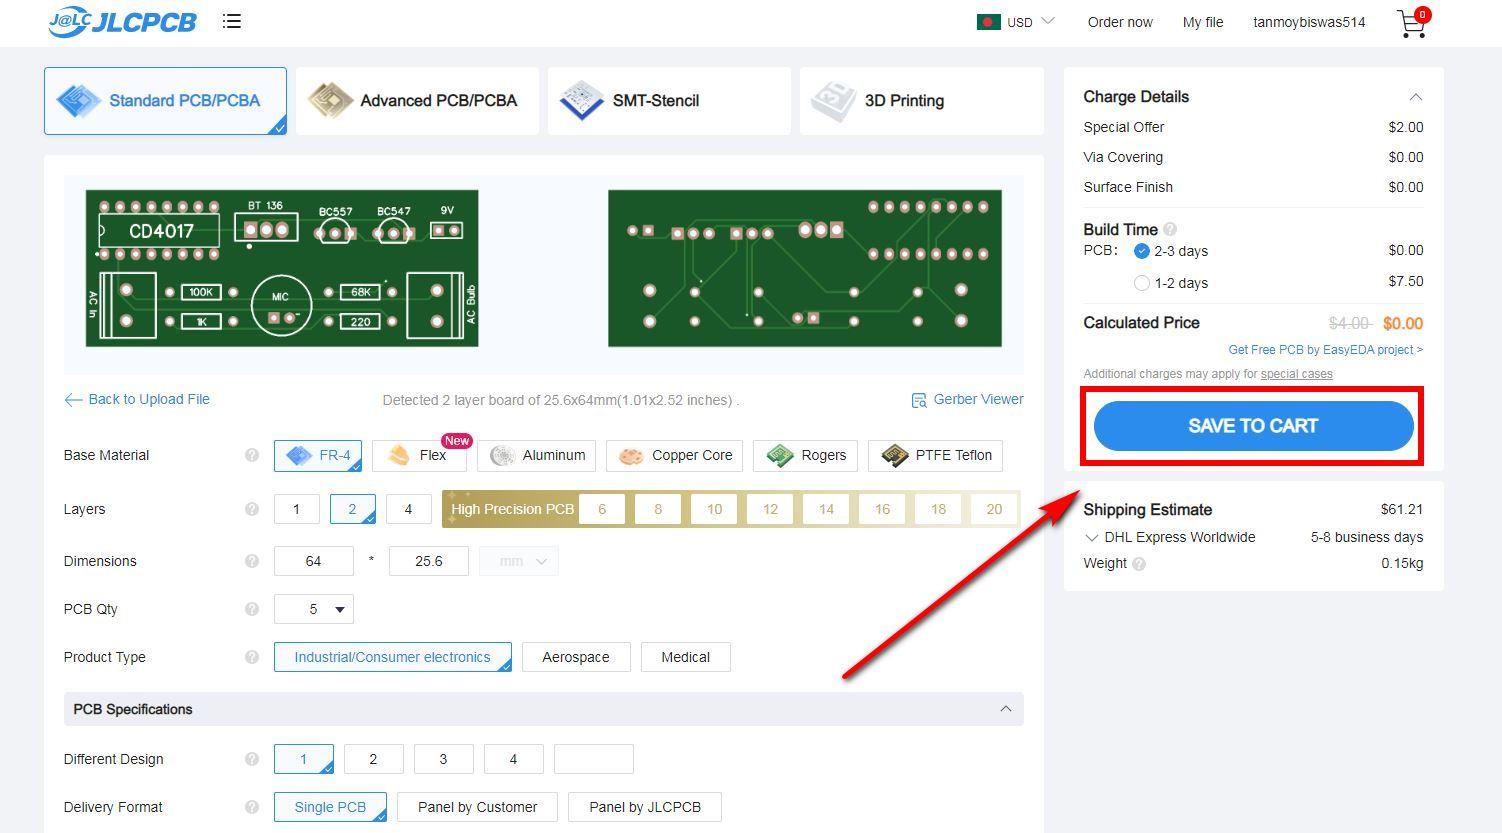Select Copper Core base material
1502x833 pixels.
pyautogui.click(x=675, y=455)
